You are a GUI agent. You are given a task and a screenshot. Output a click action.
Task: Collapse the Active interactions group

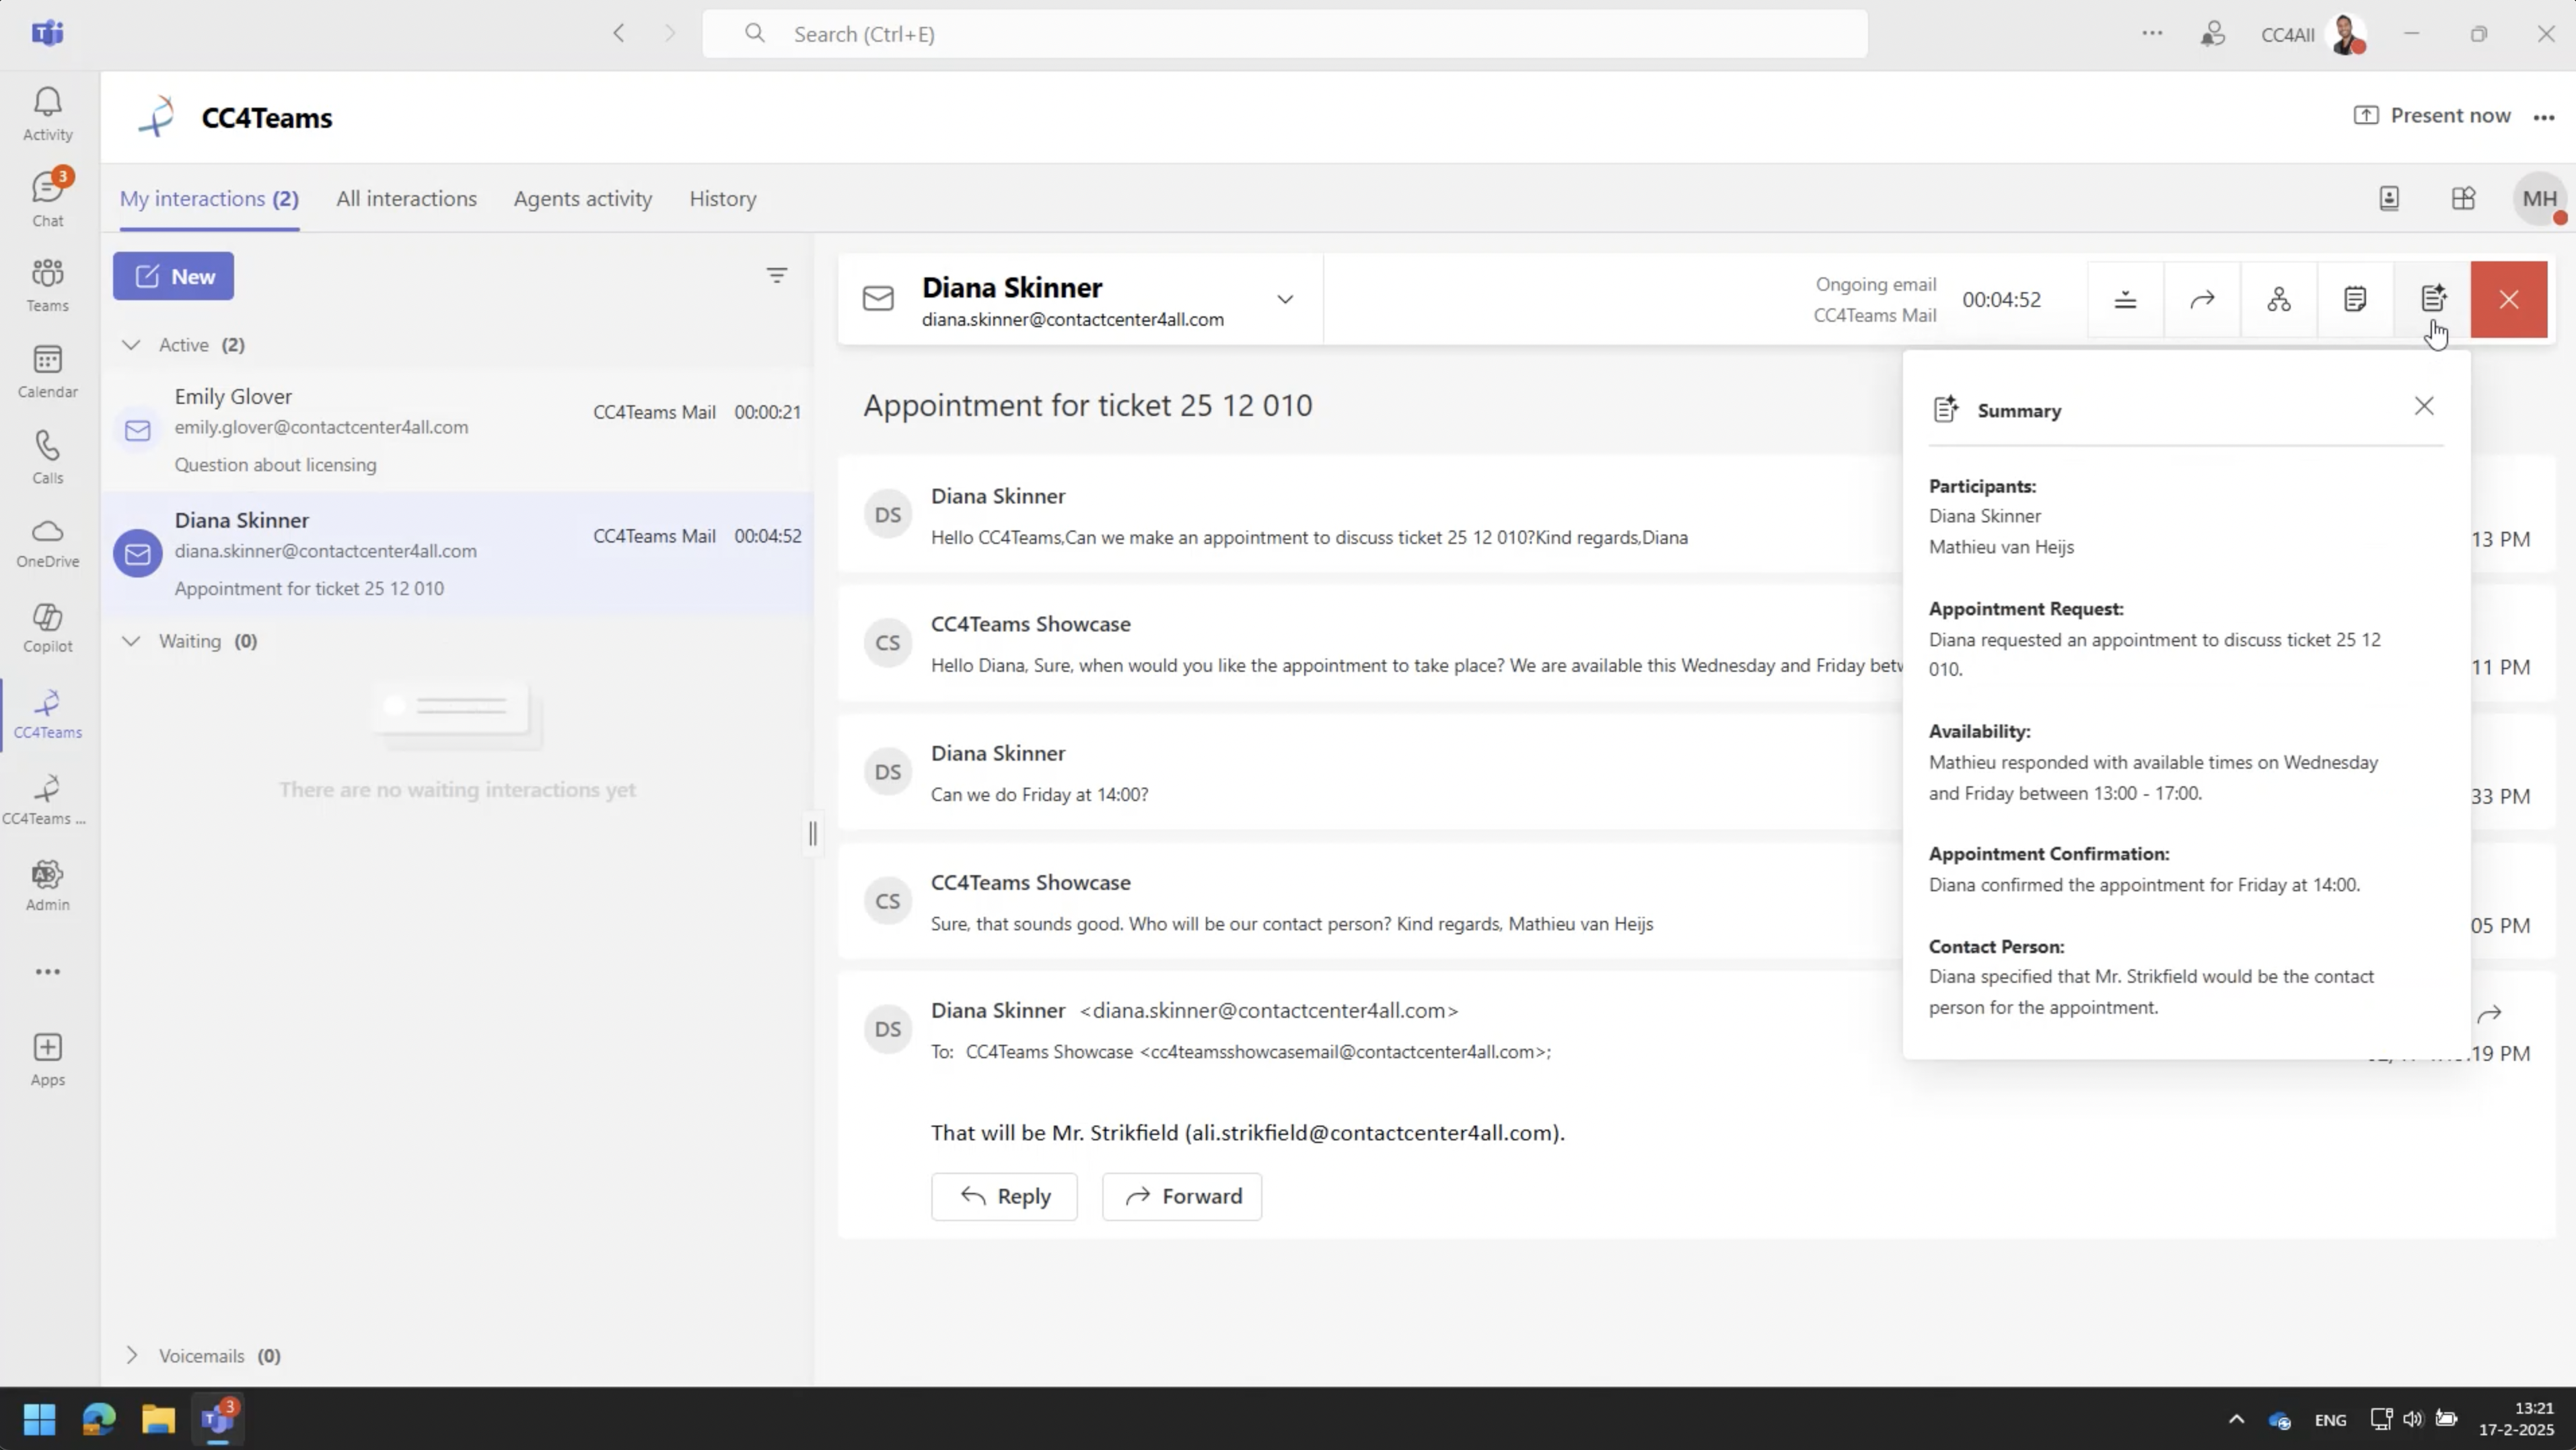click(x=131, y=345)
